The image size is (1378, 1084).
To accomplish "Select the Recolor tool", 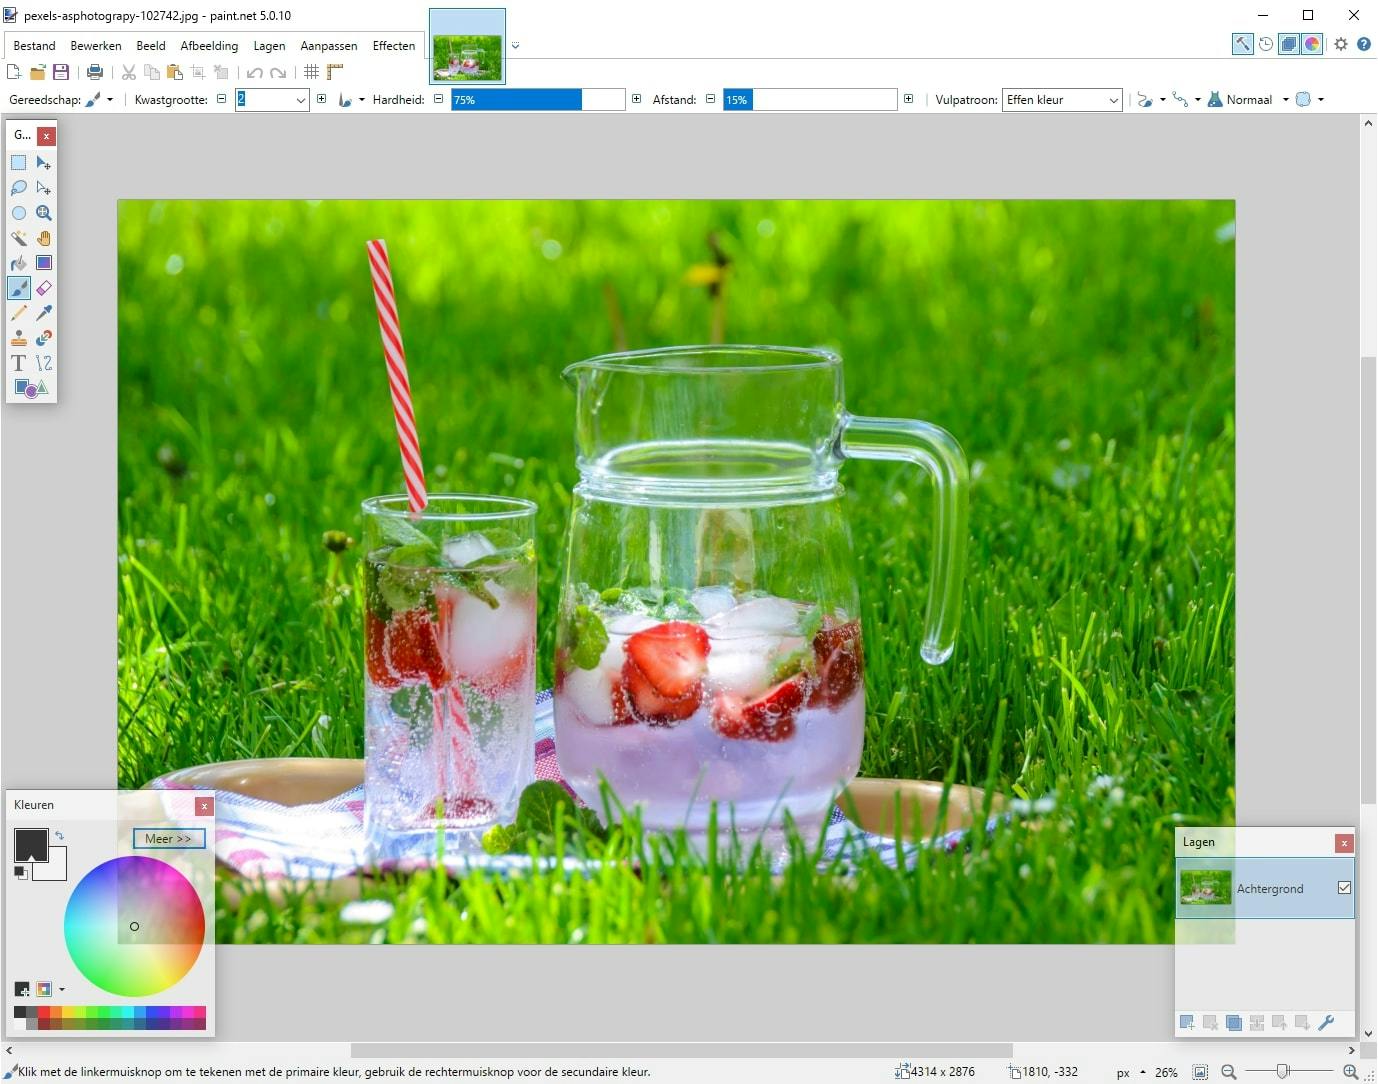I will tap(44, 338).
